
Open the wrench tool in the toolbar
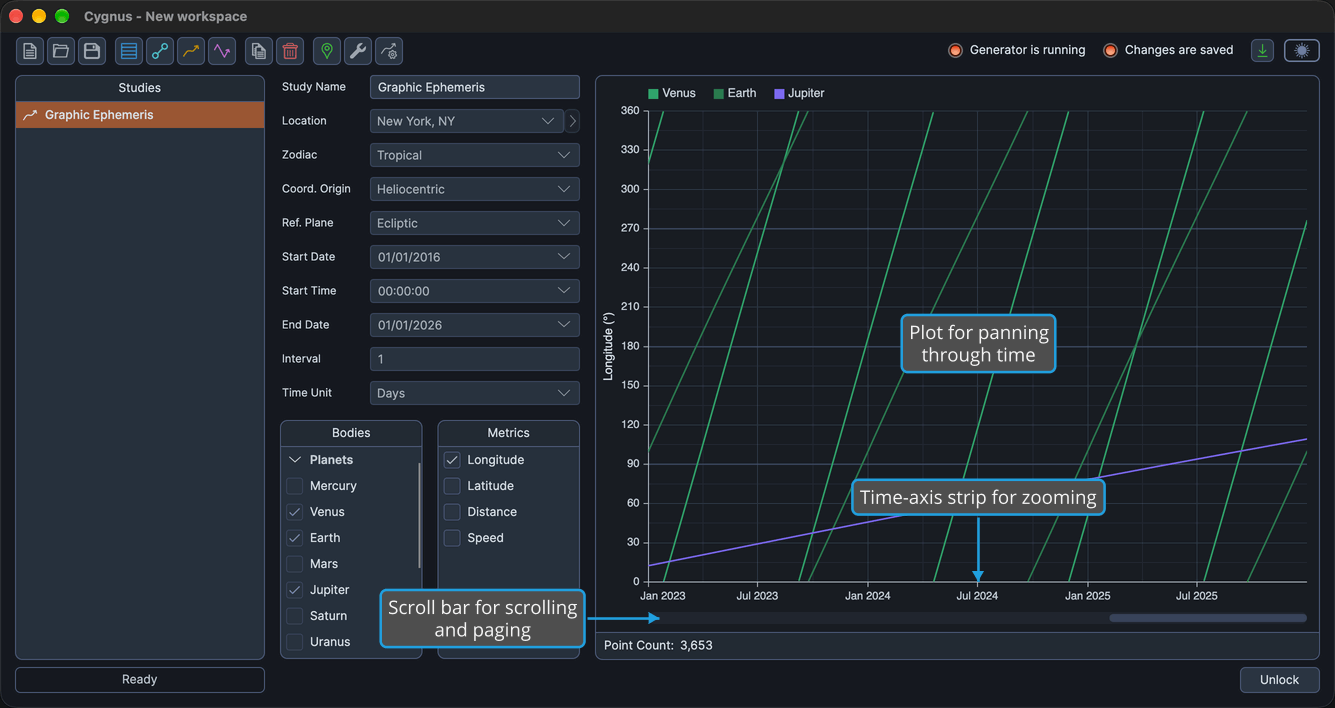(358, 51)
